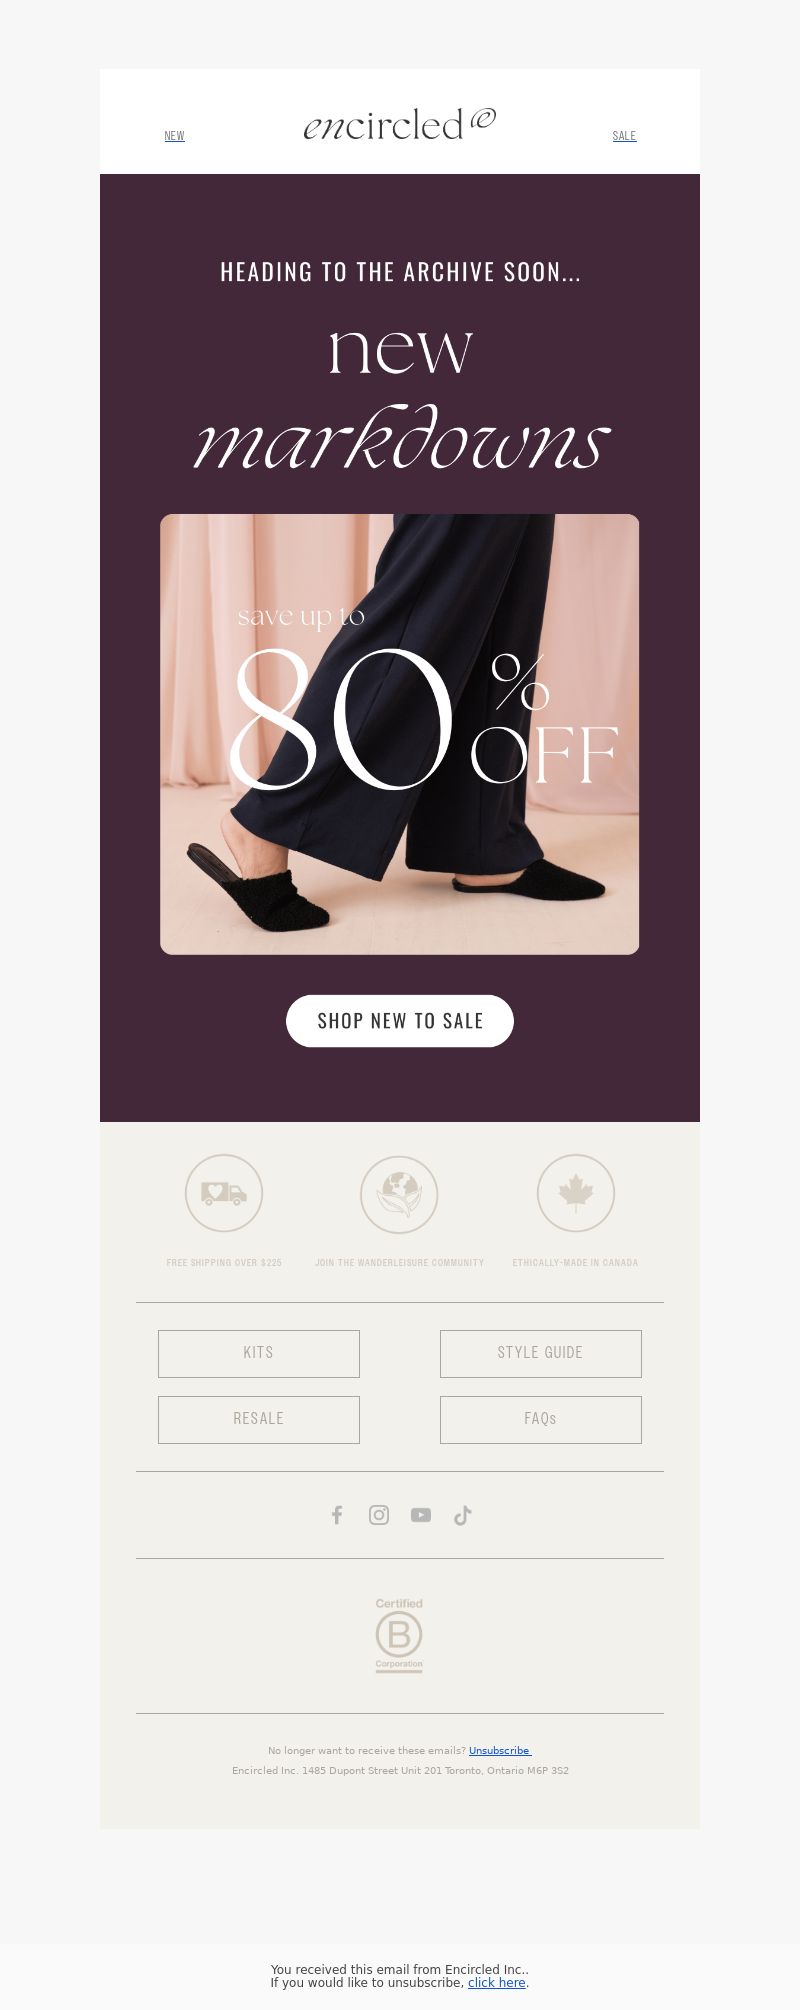Click the 'new markdowns' headline banner

pyautogui.click(x=400, y=396)
